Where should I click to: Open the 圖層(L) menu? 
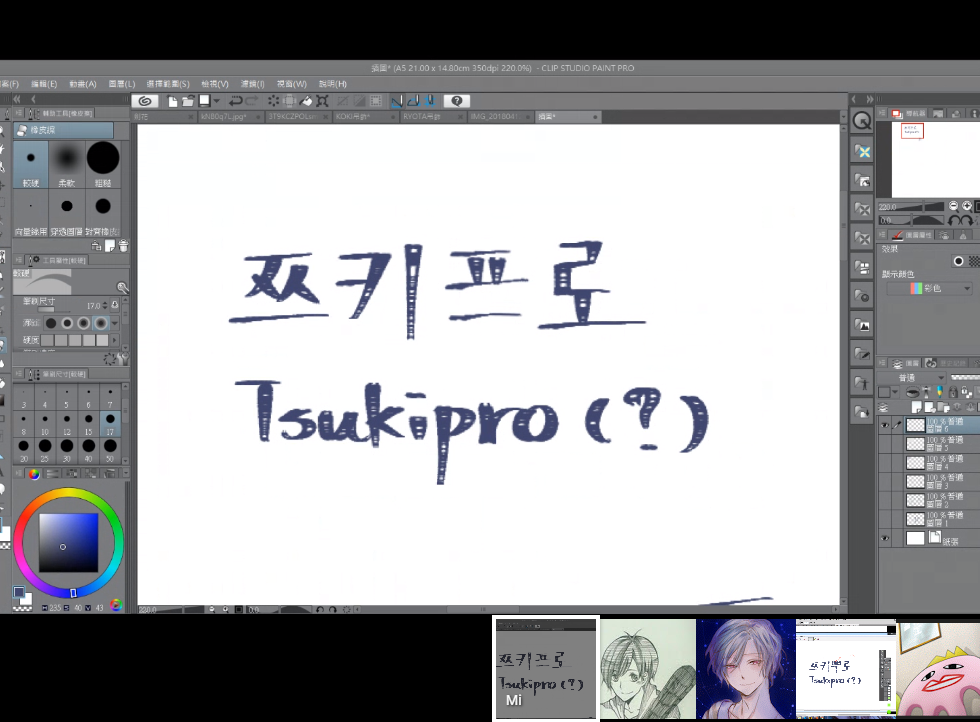(121, 84)
